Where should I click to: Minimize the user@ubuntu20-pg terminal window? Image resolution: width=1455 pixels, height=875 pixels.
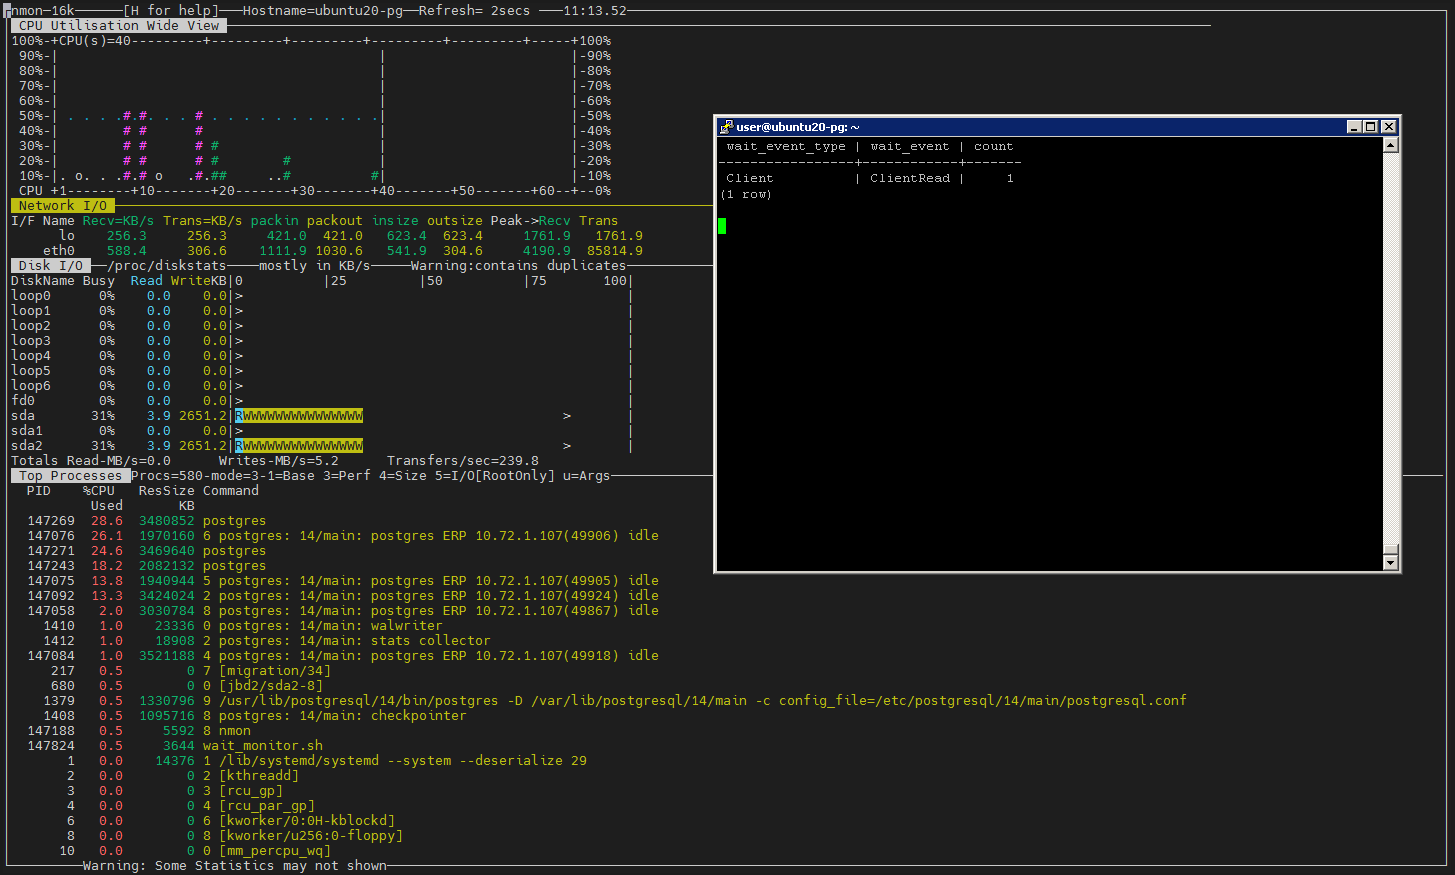1354,127
